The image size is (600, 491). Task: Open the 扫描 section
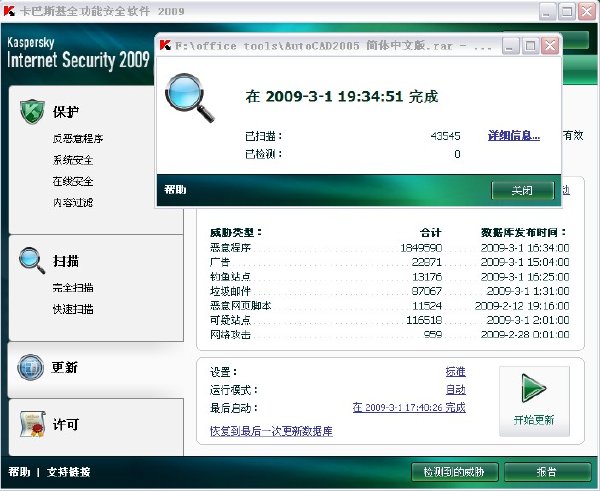66,261
